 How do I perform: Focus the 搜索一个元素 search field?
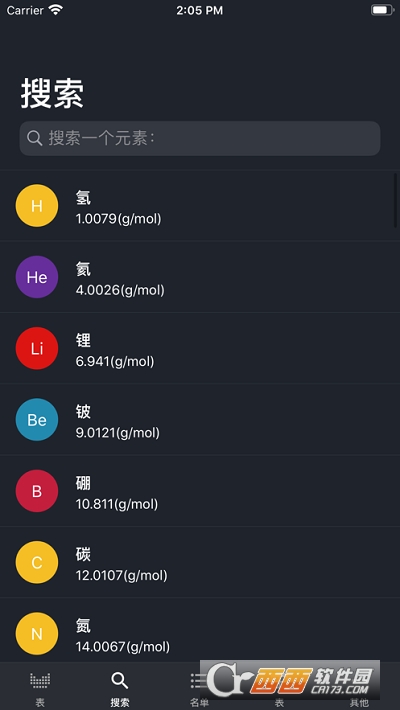200,138
